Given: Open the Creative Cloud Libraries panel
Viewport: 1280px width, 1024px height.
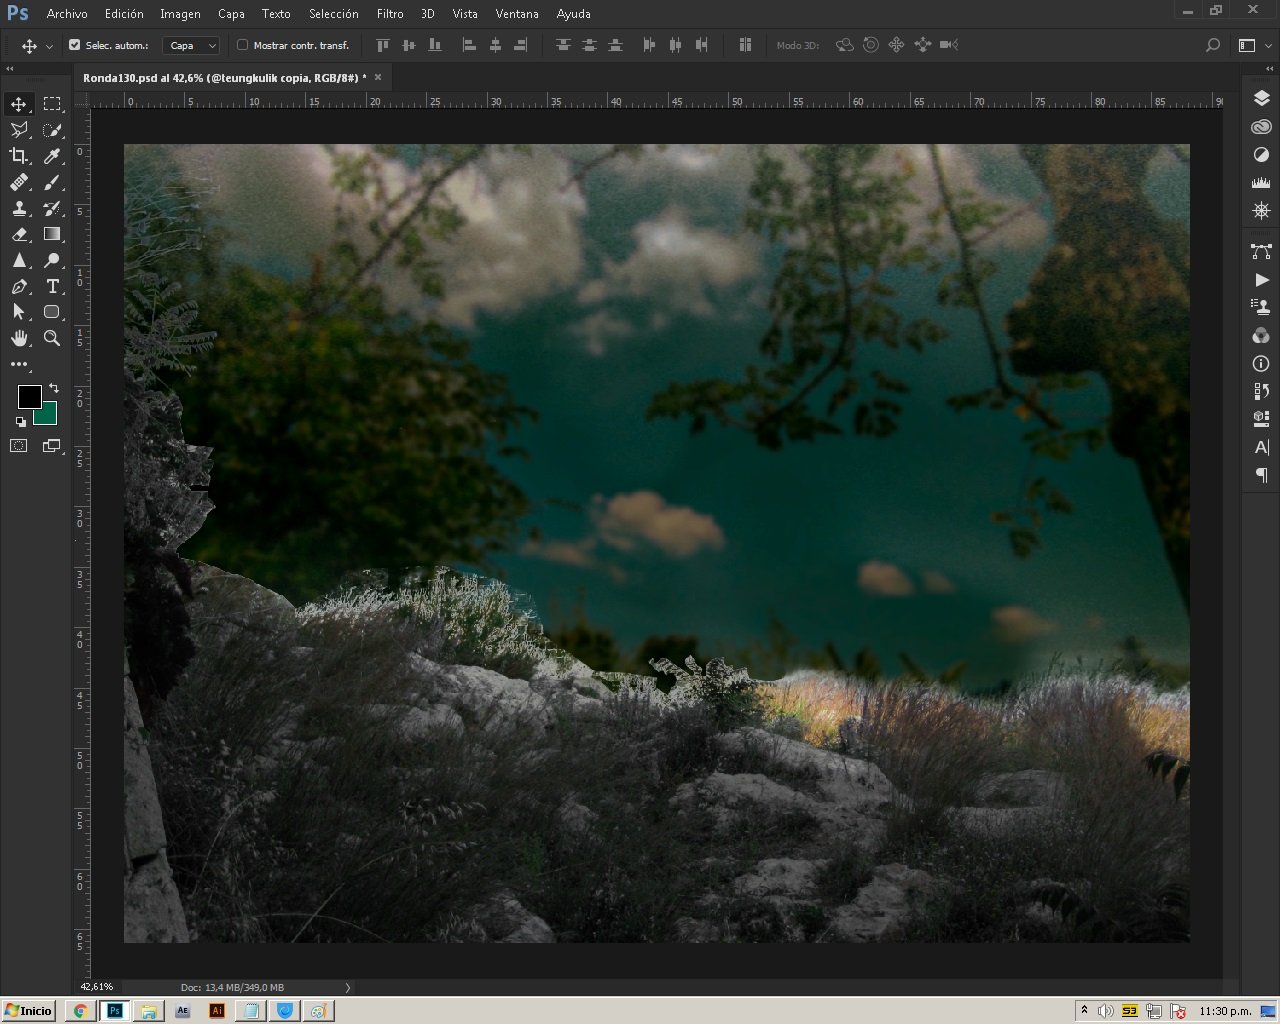Looking at the screenshot, I should [x=1261, y=127].
